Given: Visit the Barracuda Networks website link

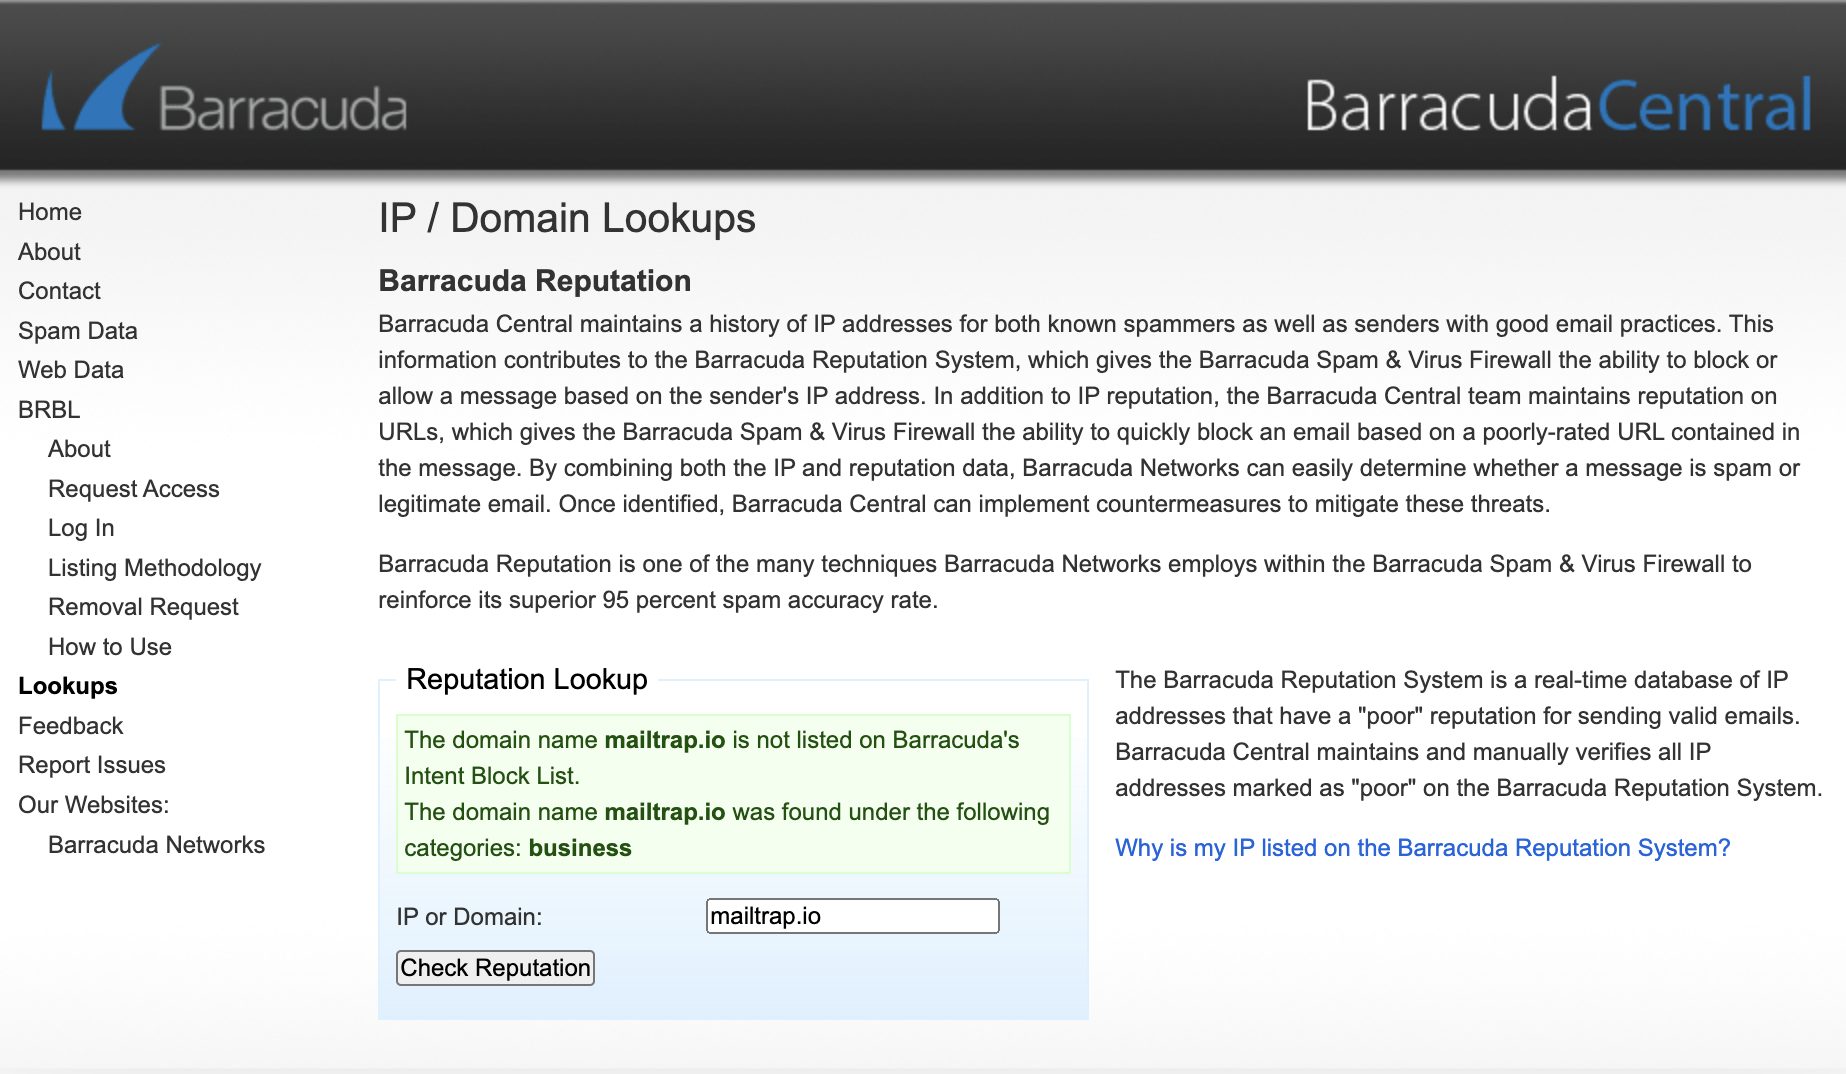Looking at the screenshot, I should pos(156,845).
